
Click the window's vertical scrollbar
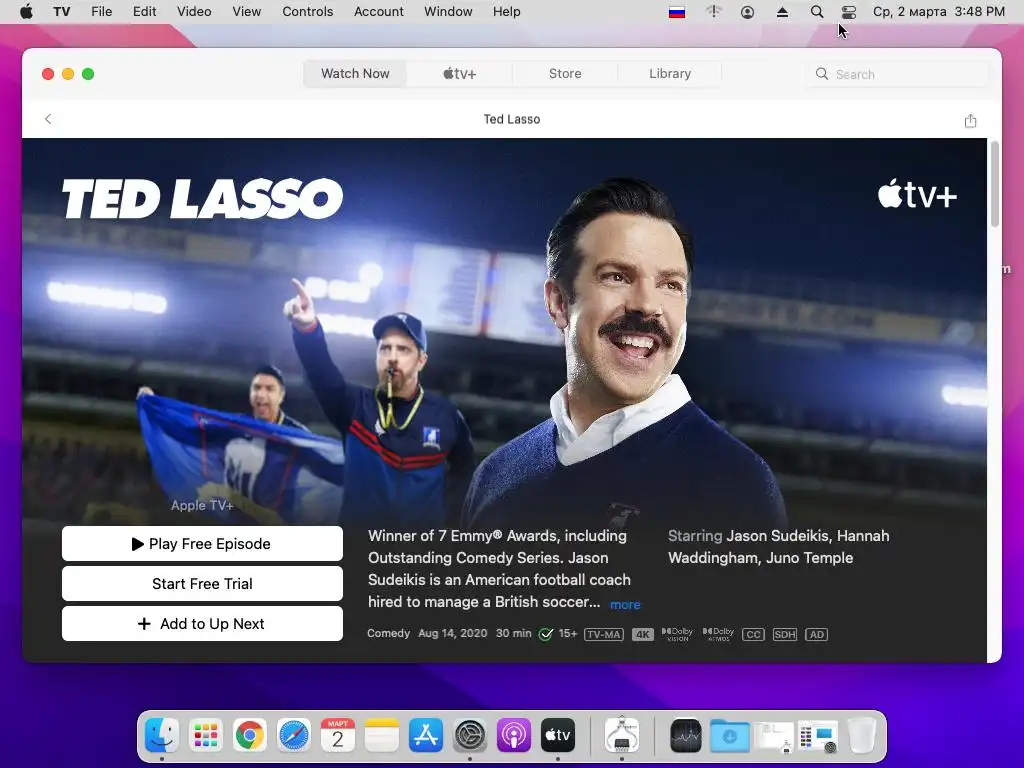pyautogui.click(x=995, y=185)
